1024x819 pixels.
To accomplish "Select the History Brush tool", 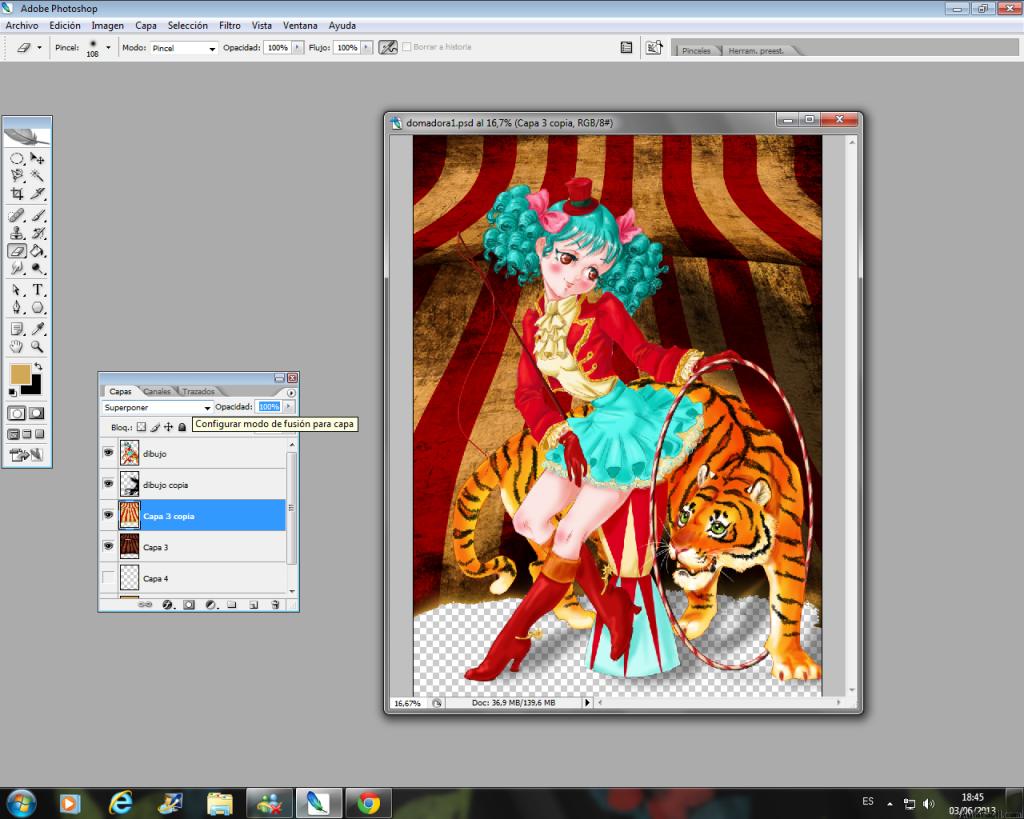I will [37, 233].
